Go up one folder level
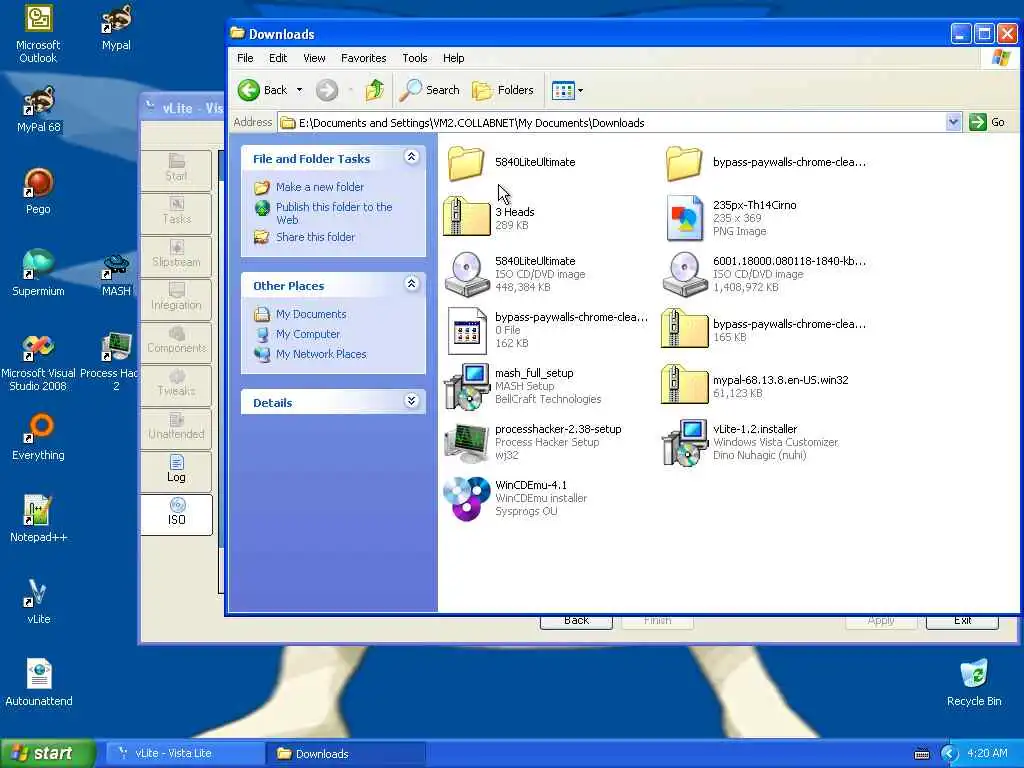 point(375,90)
